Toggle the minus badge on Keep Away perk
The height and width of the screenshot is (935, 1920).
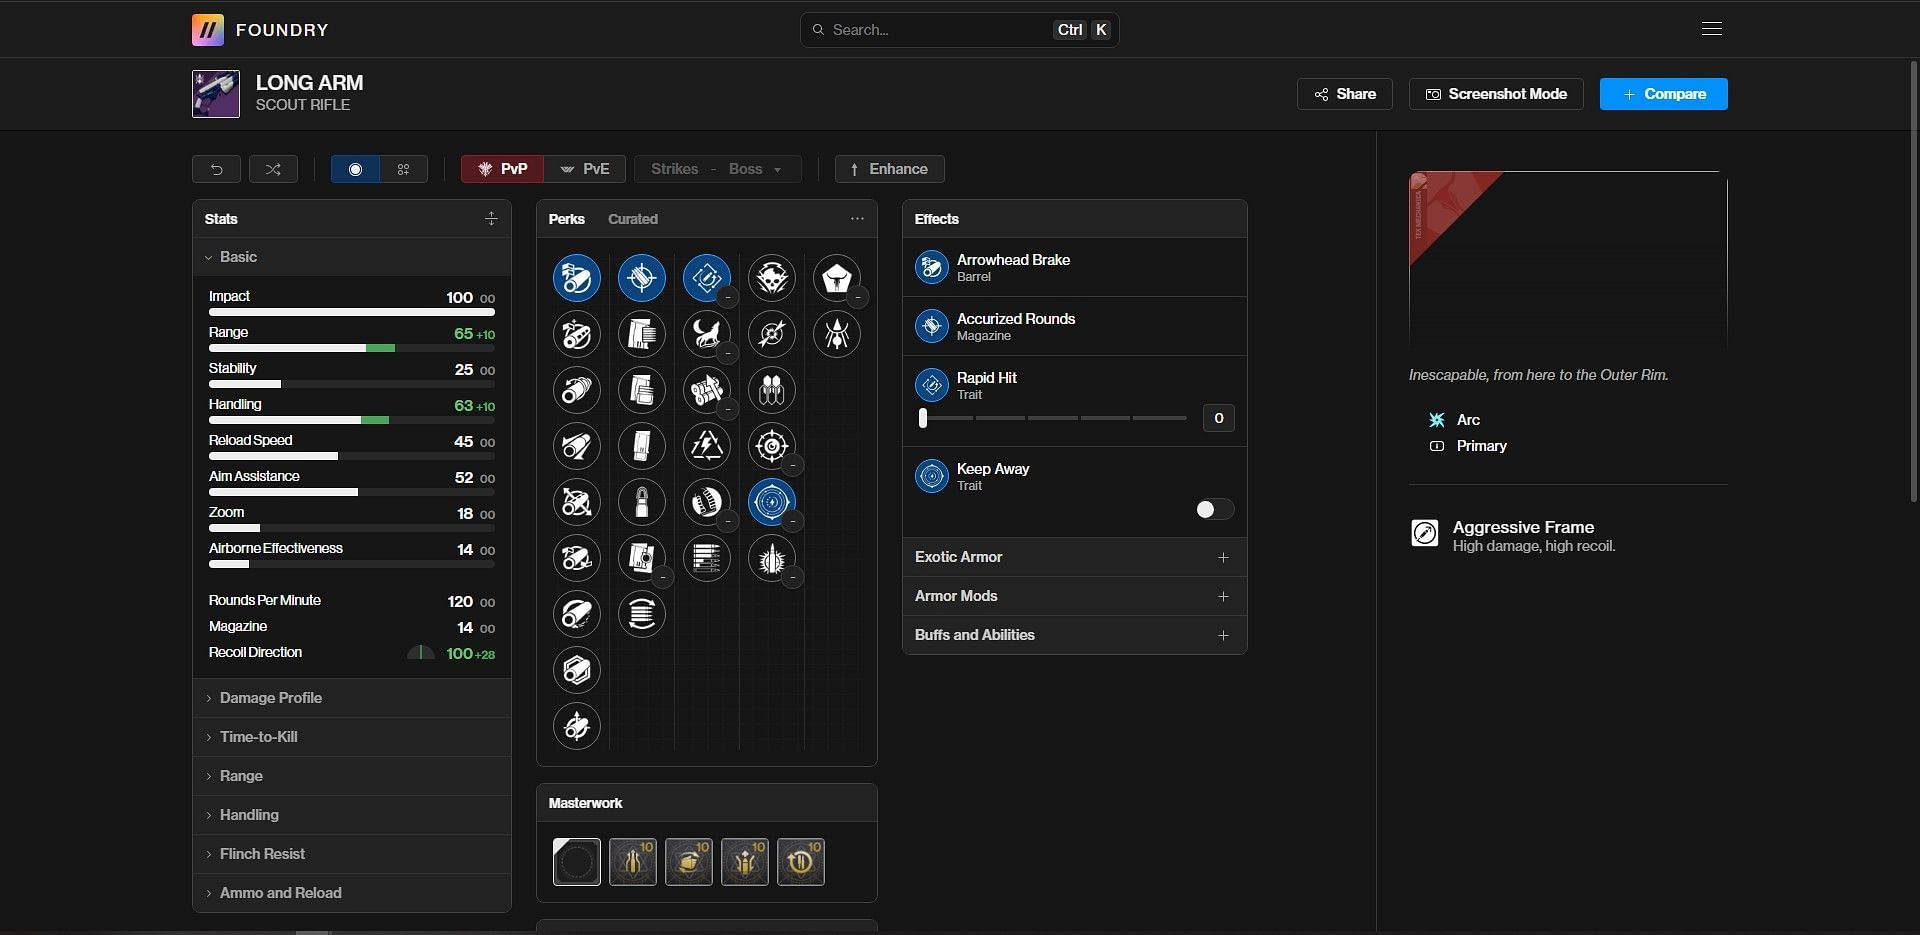[x=792, y=521]
